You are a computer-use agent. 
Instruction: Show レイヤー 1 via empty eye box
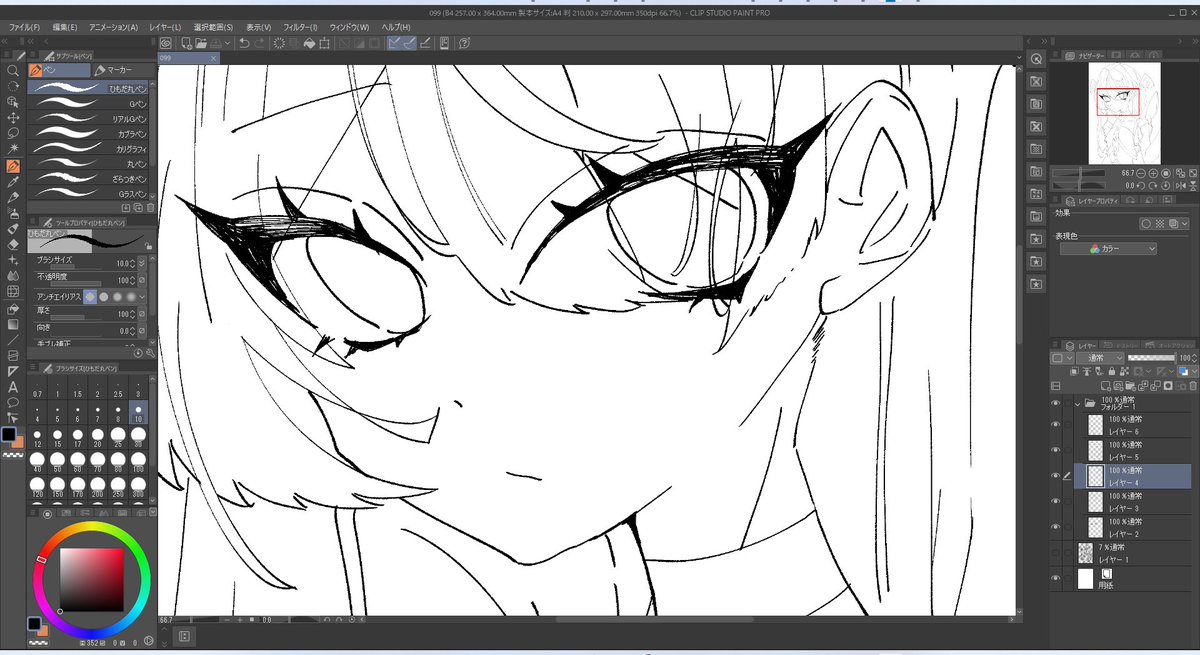(1056, 552)
